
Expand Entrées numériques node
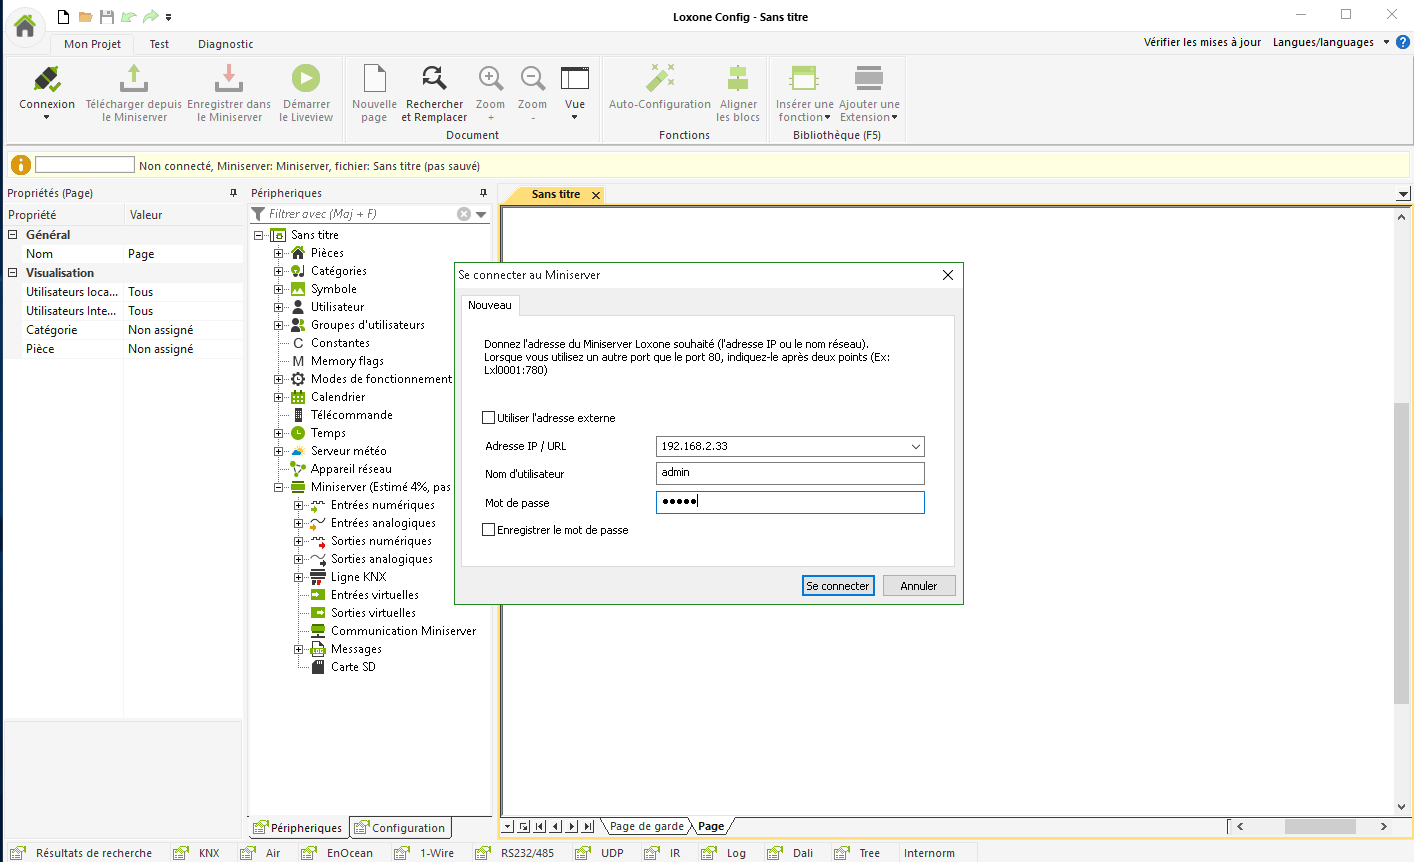click(299, 505)
